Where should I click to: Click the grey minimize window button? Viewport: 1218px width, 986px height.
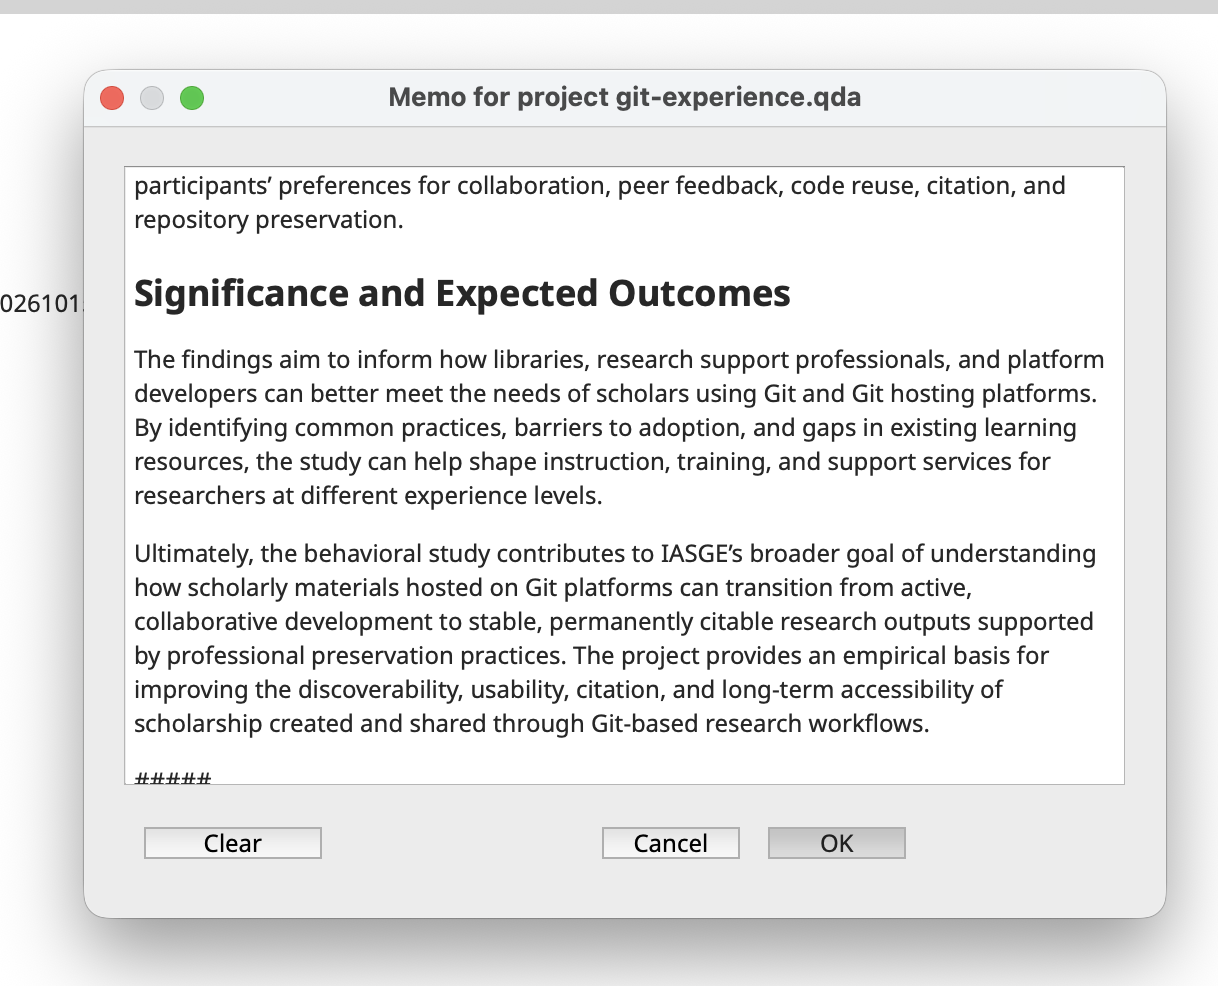(x=152, y=98)
